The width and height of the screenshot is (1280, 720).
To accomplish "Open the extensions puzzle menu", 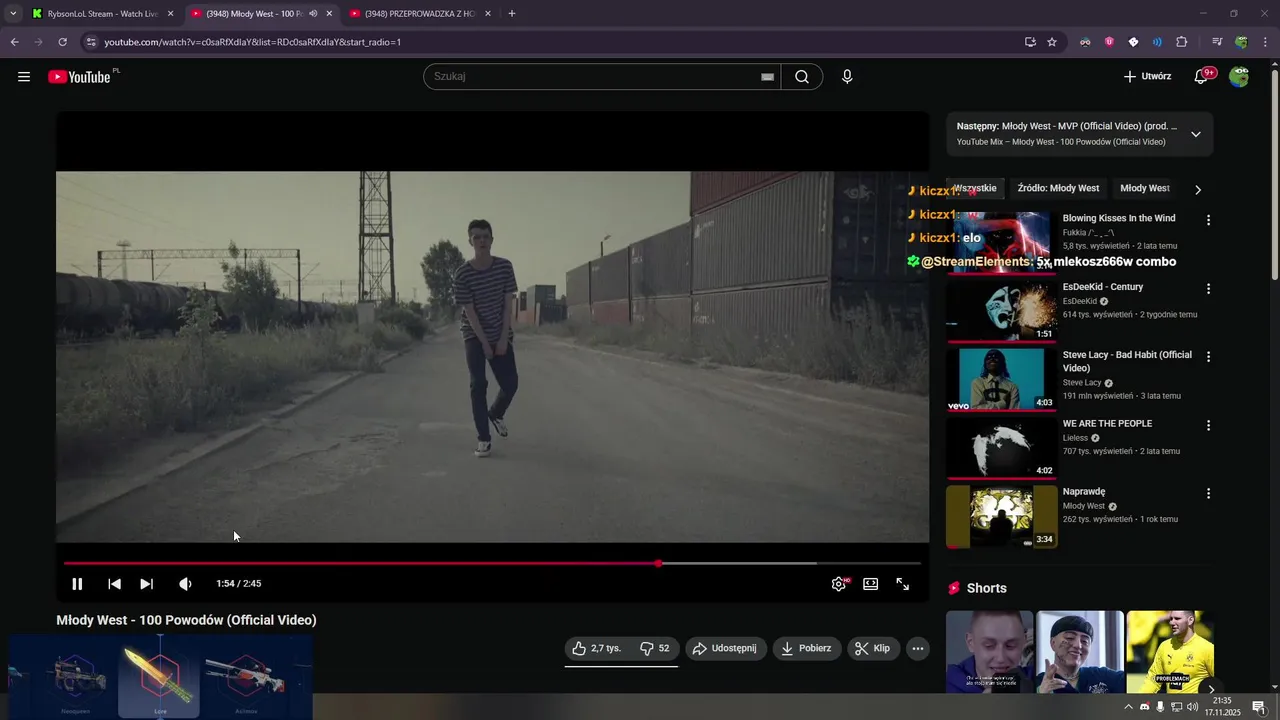I will pyautogui.click(x=1182, y=42).
